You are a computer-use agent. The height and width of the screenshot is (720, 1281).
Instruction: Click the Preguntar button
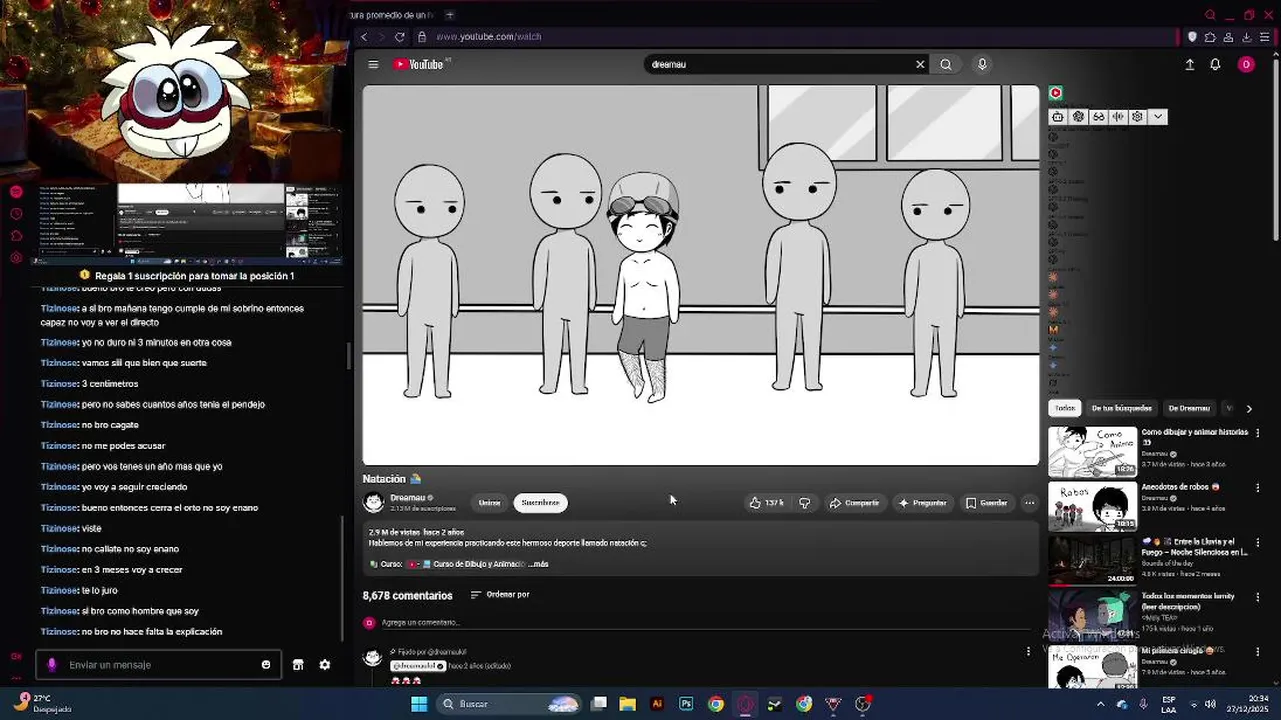pyautogui.click(x=922, y=503)
